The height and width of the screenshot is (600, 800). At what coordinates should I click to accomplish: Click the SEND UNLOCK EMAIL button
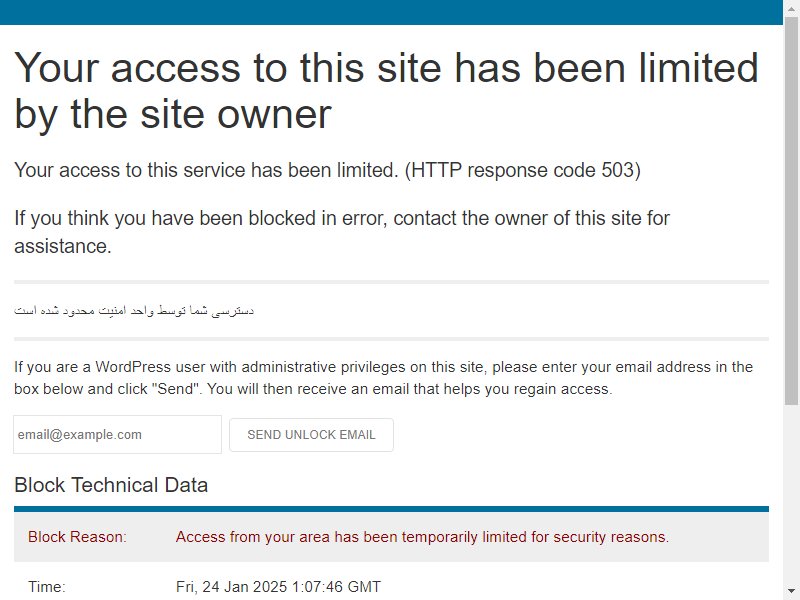pos(311,435)
